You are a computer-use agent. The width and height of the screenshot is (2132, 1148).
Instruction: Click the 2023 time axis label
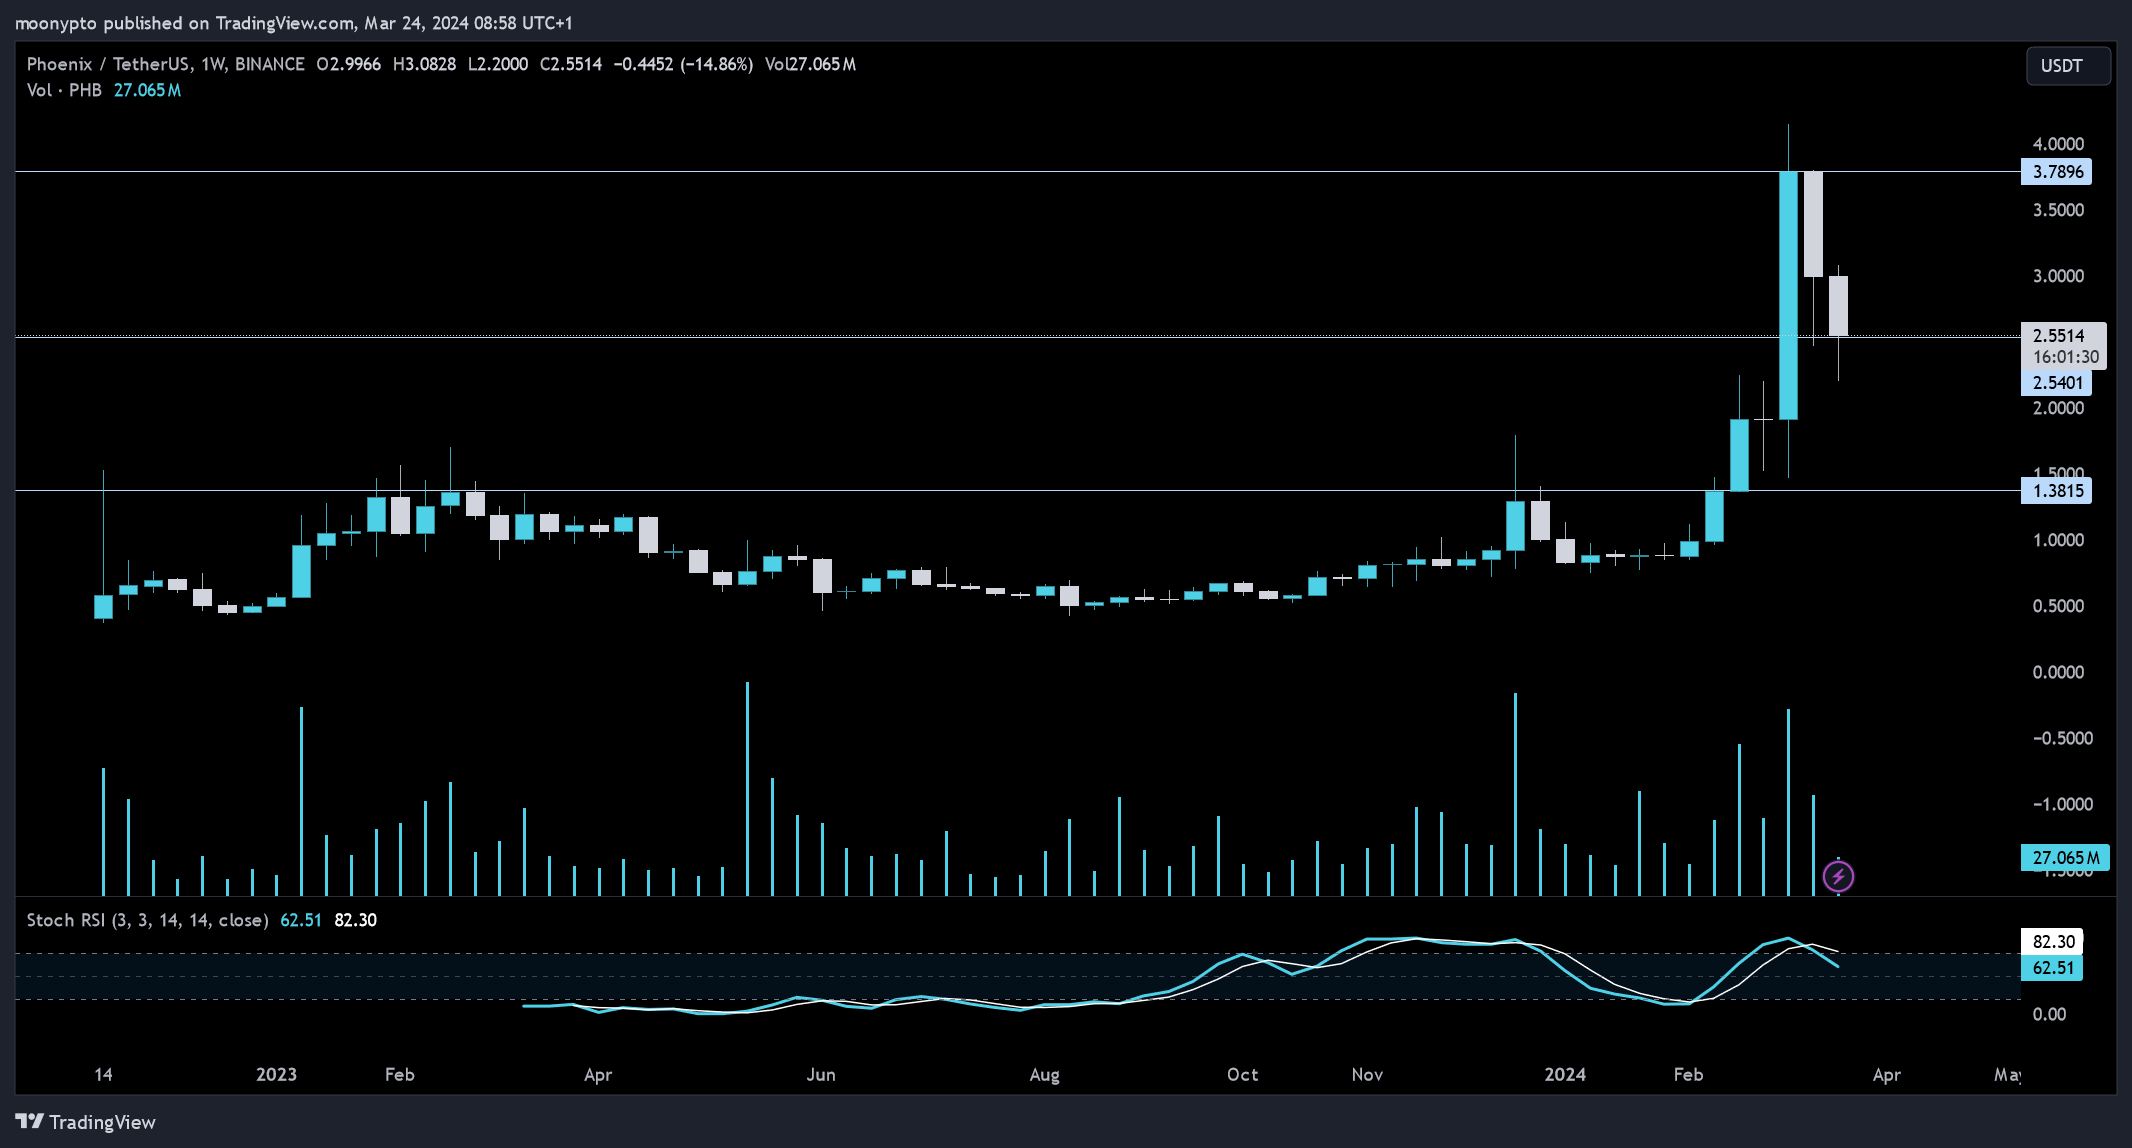click(276, 1074)
